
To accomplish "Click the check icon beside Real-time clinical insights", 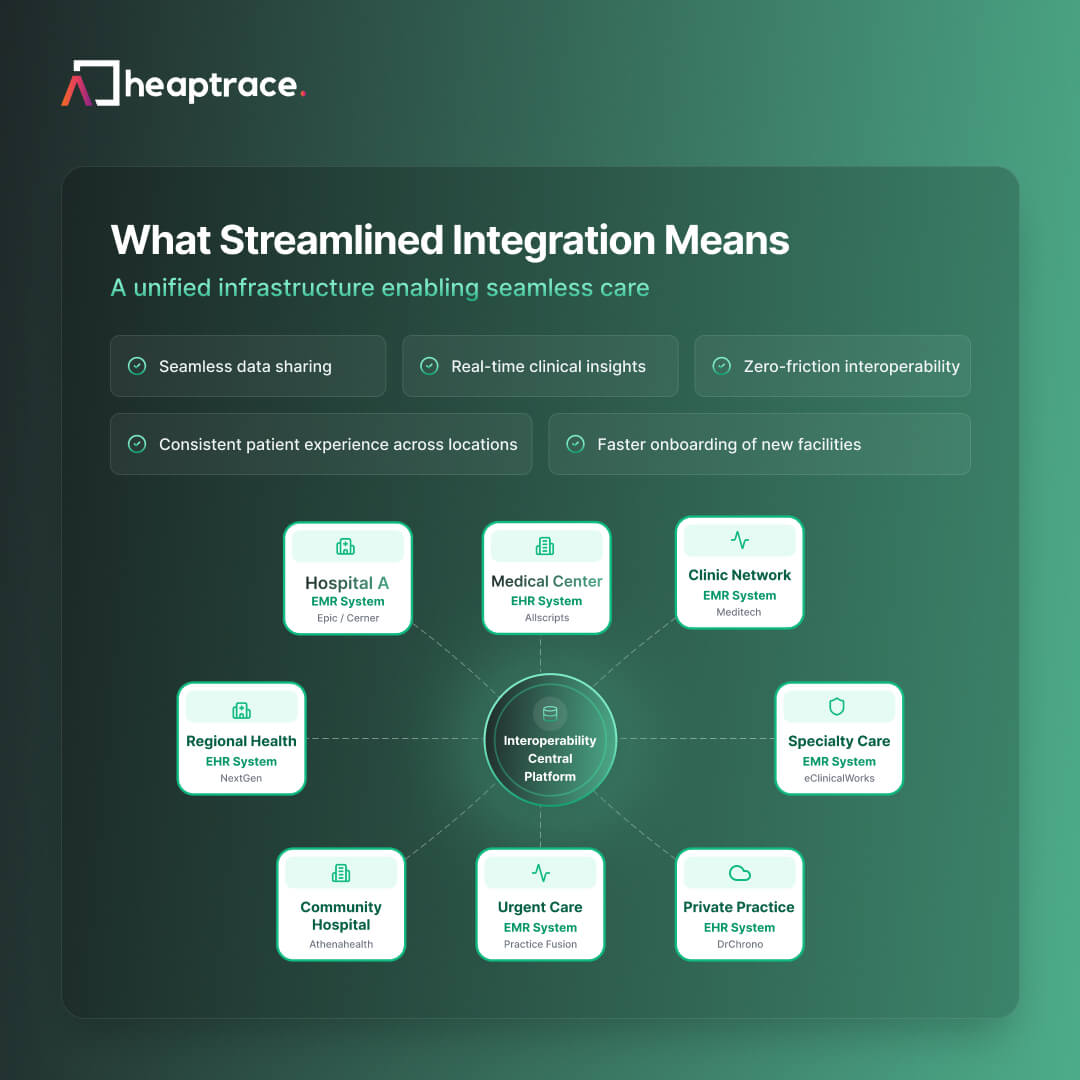I will click(429, 366).
